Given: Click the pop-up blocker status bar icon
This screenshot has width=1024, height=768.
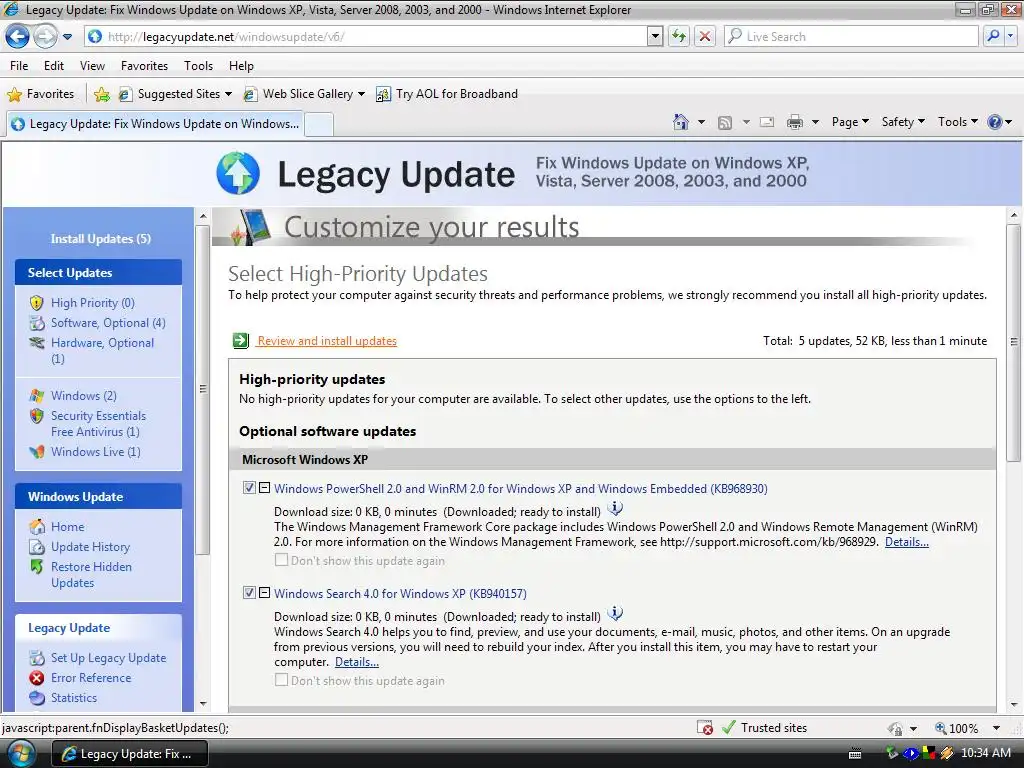Looking at the screenshot, I should coord(705,728).
